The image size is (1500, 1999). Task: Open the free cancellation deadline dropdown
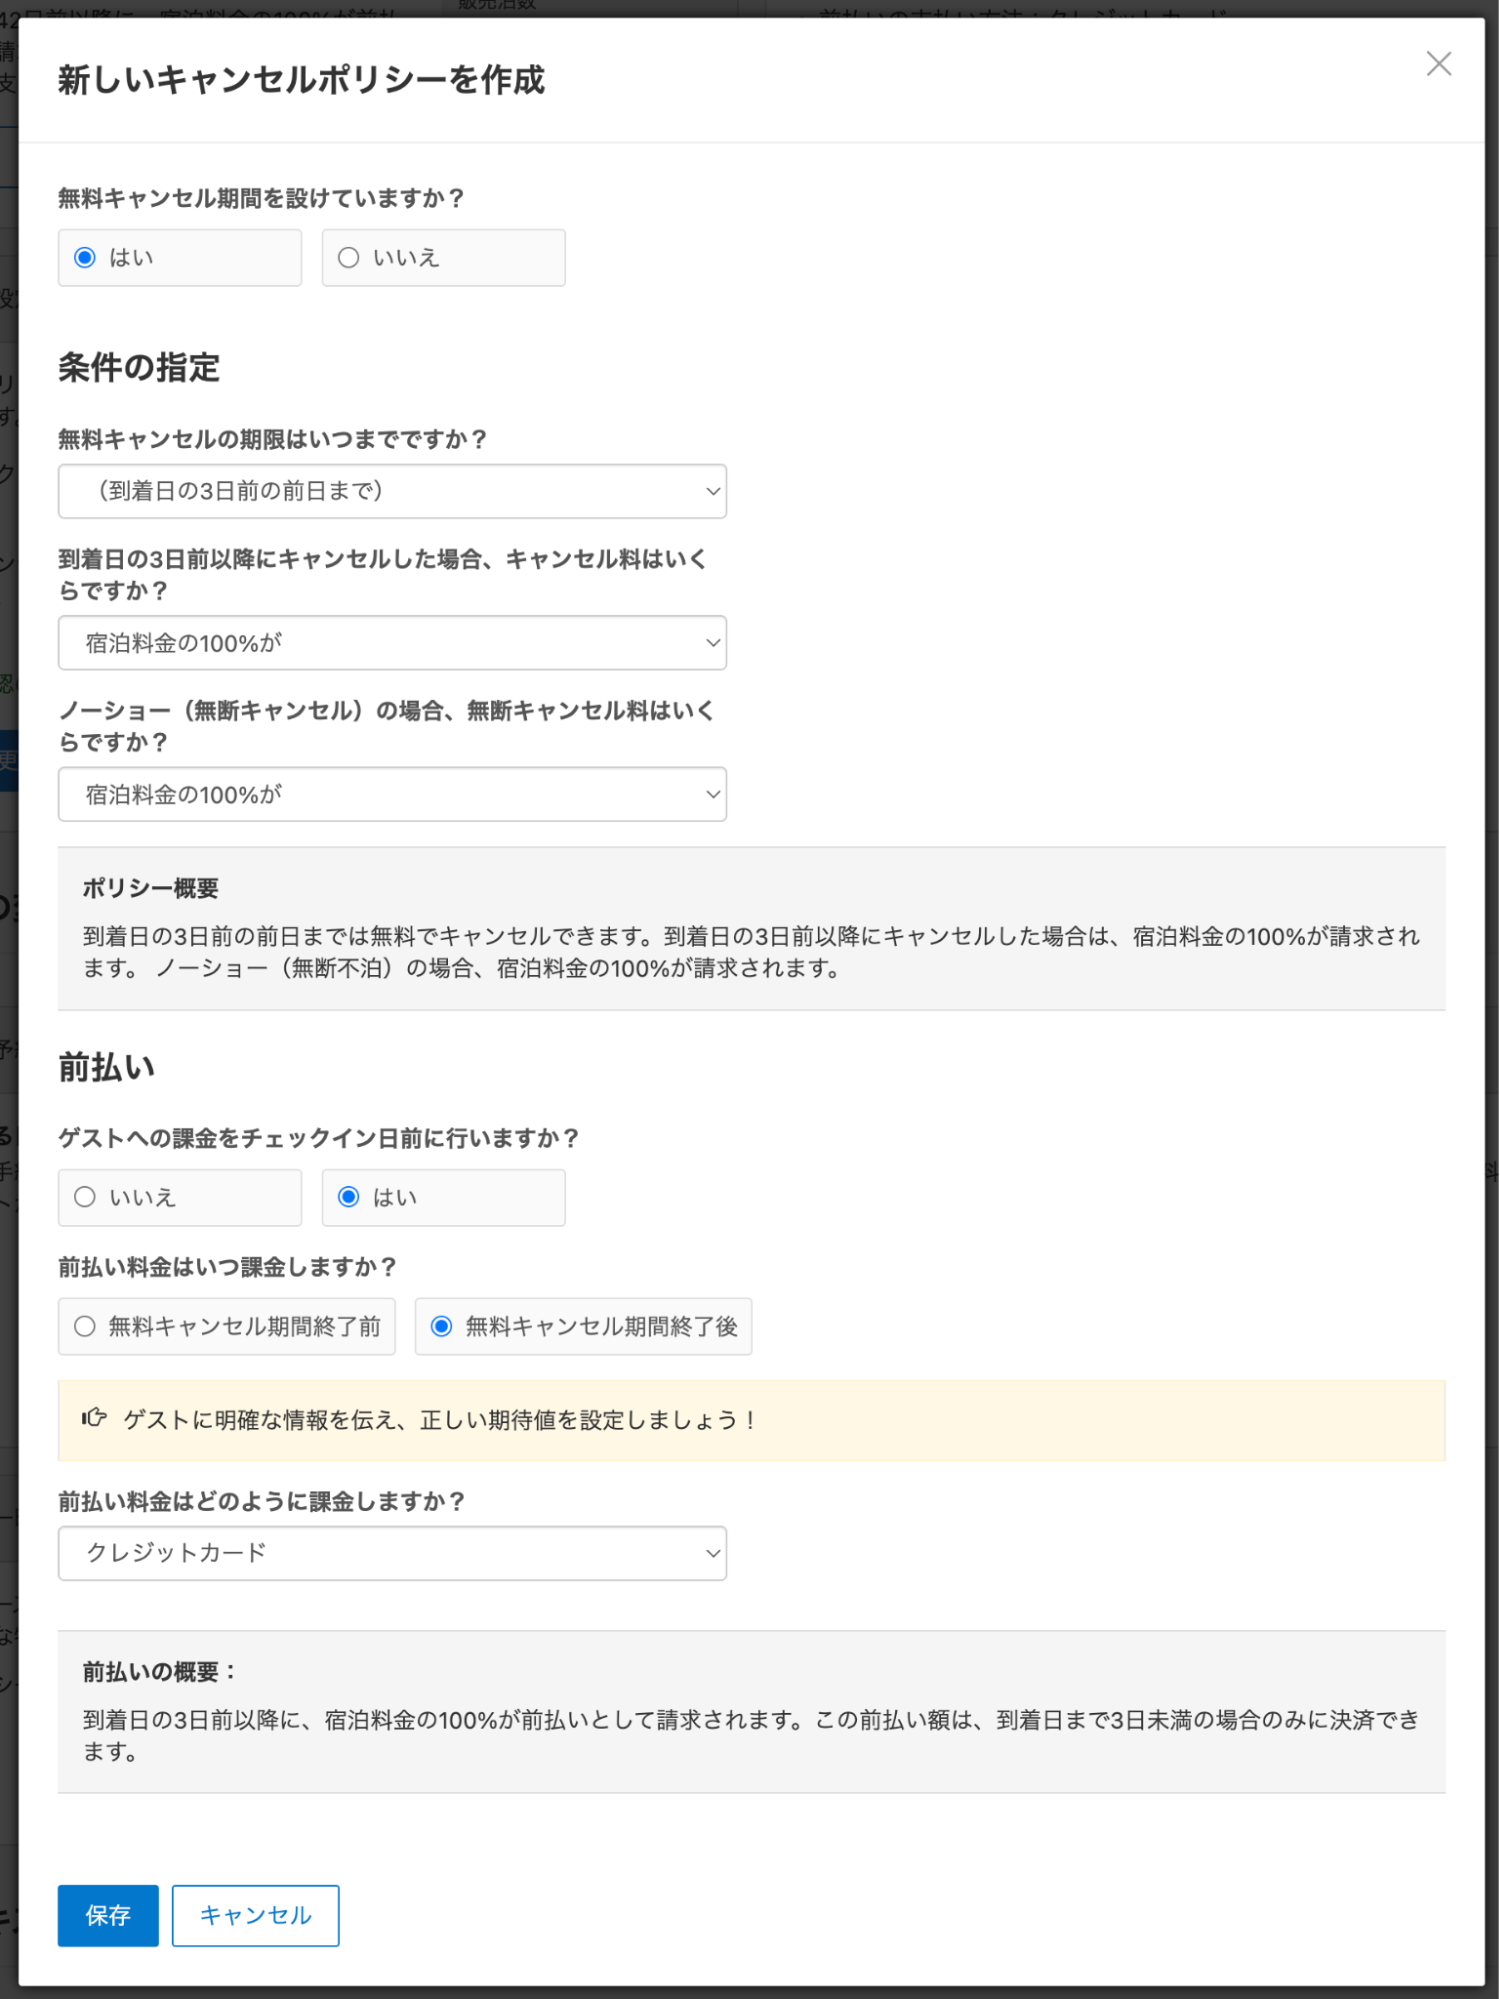coord(392,491)
